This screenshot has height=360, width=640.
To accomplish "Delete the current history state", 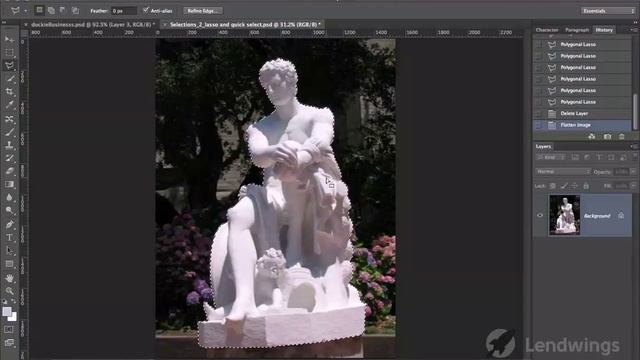I will (x=622, y=136).
